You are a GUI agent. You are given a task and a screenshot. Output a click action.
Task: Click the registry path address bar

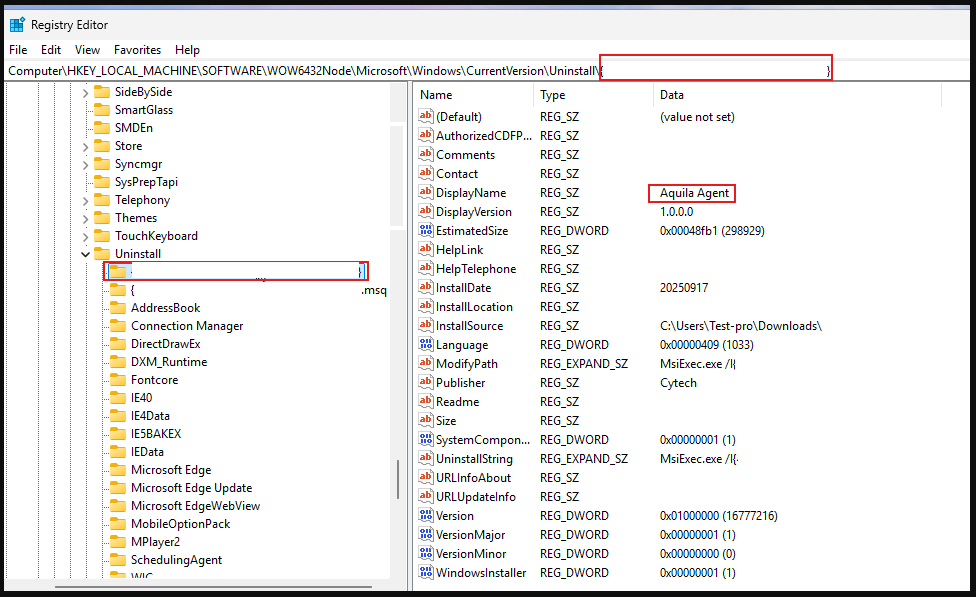click(300, 70)
